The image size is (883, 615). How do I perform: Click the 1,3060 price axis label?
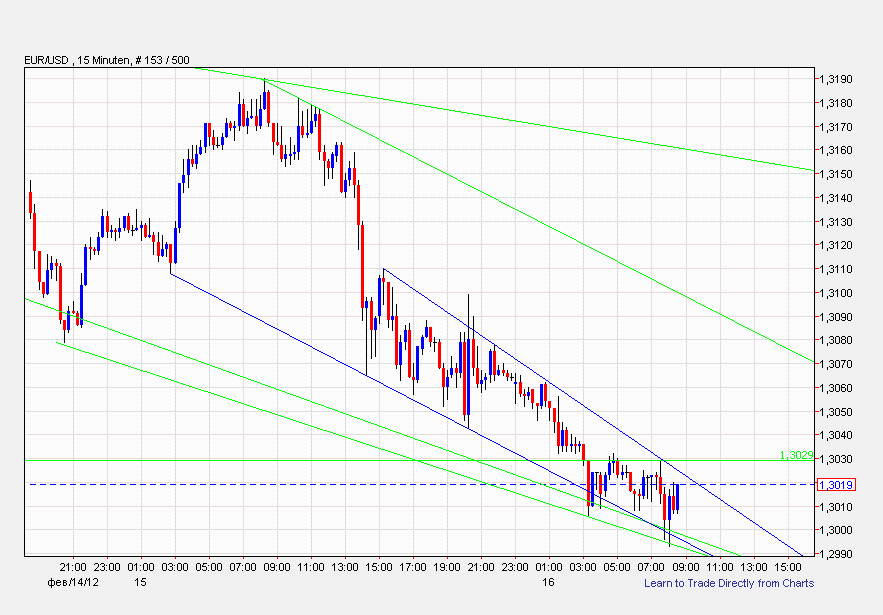tap(836, 388)
